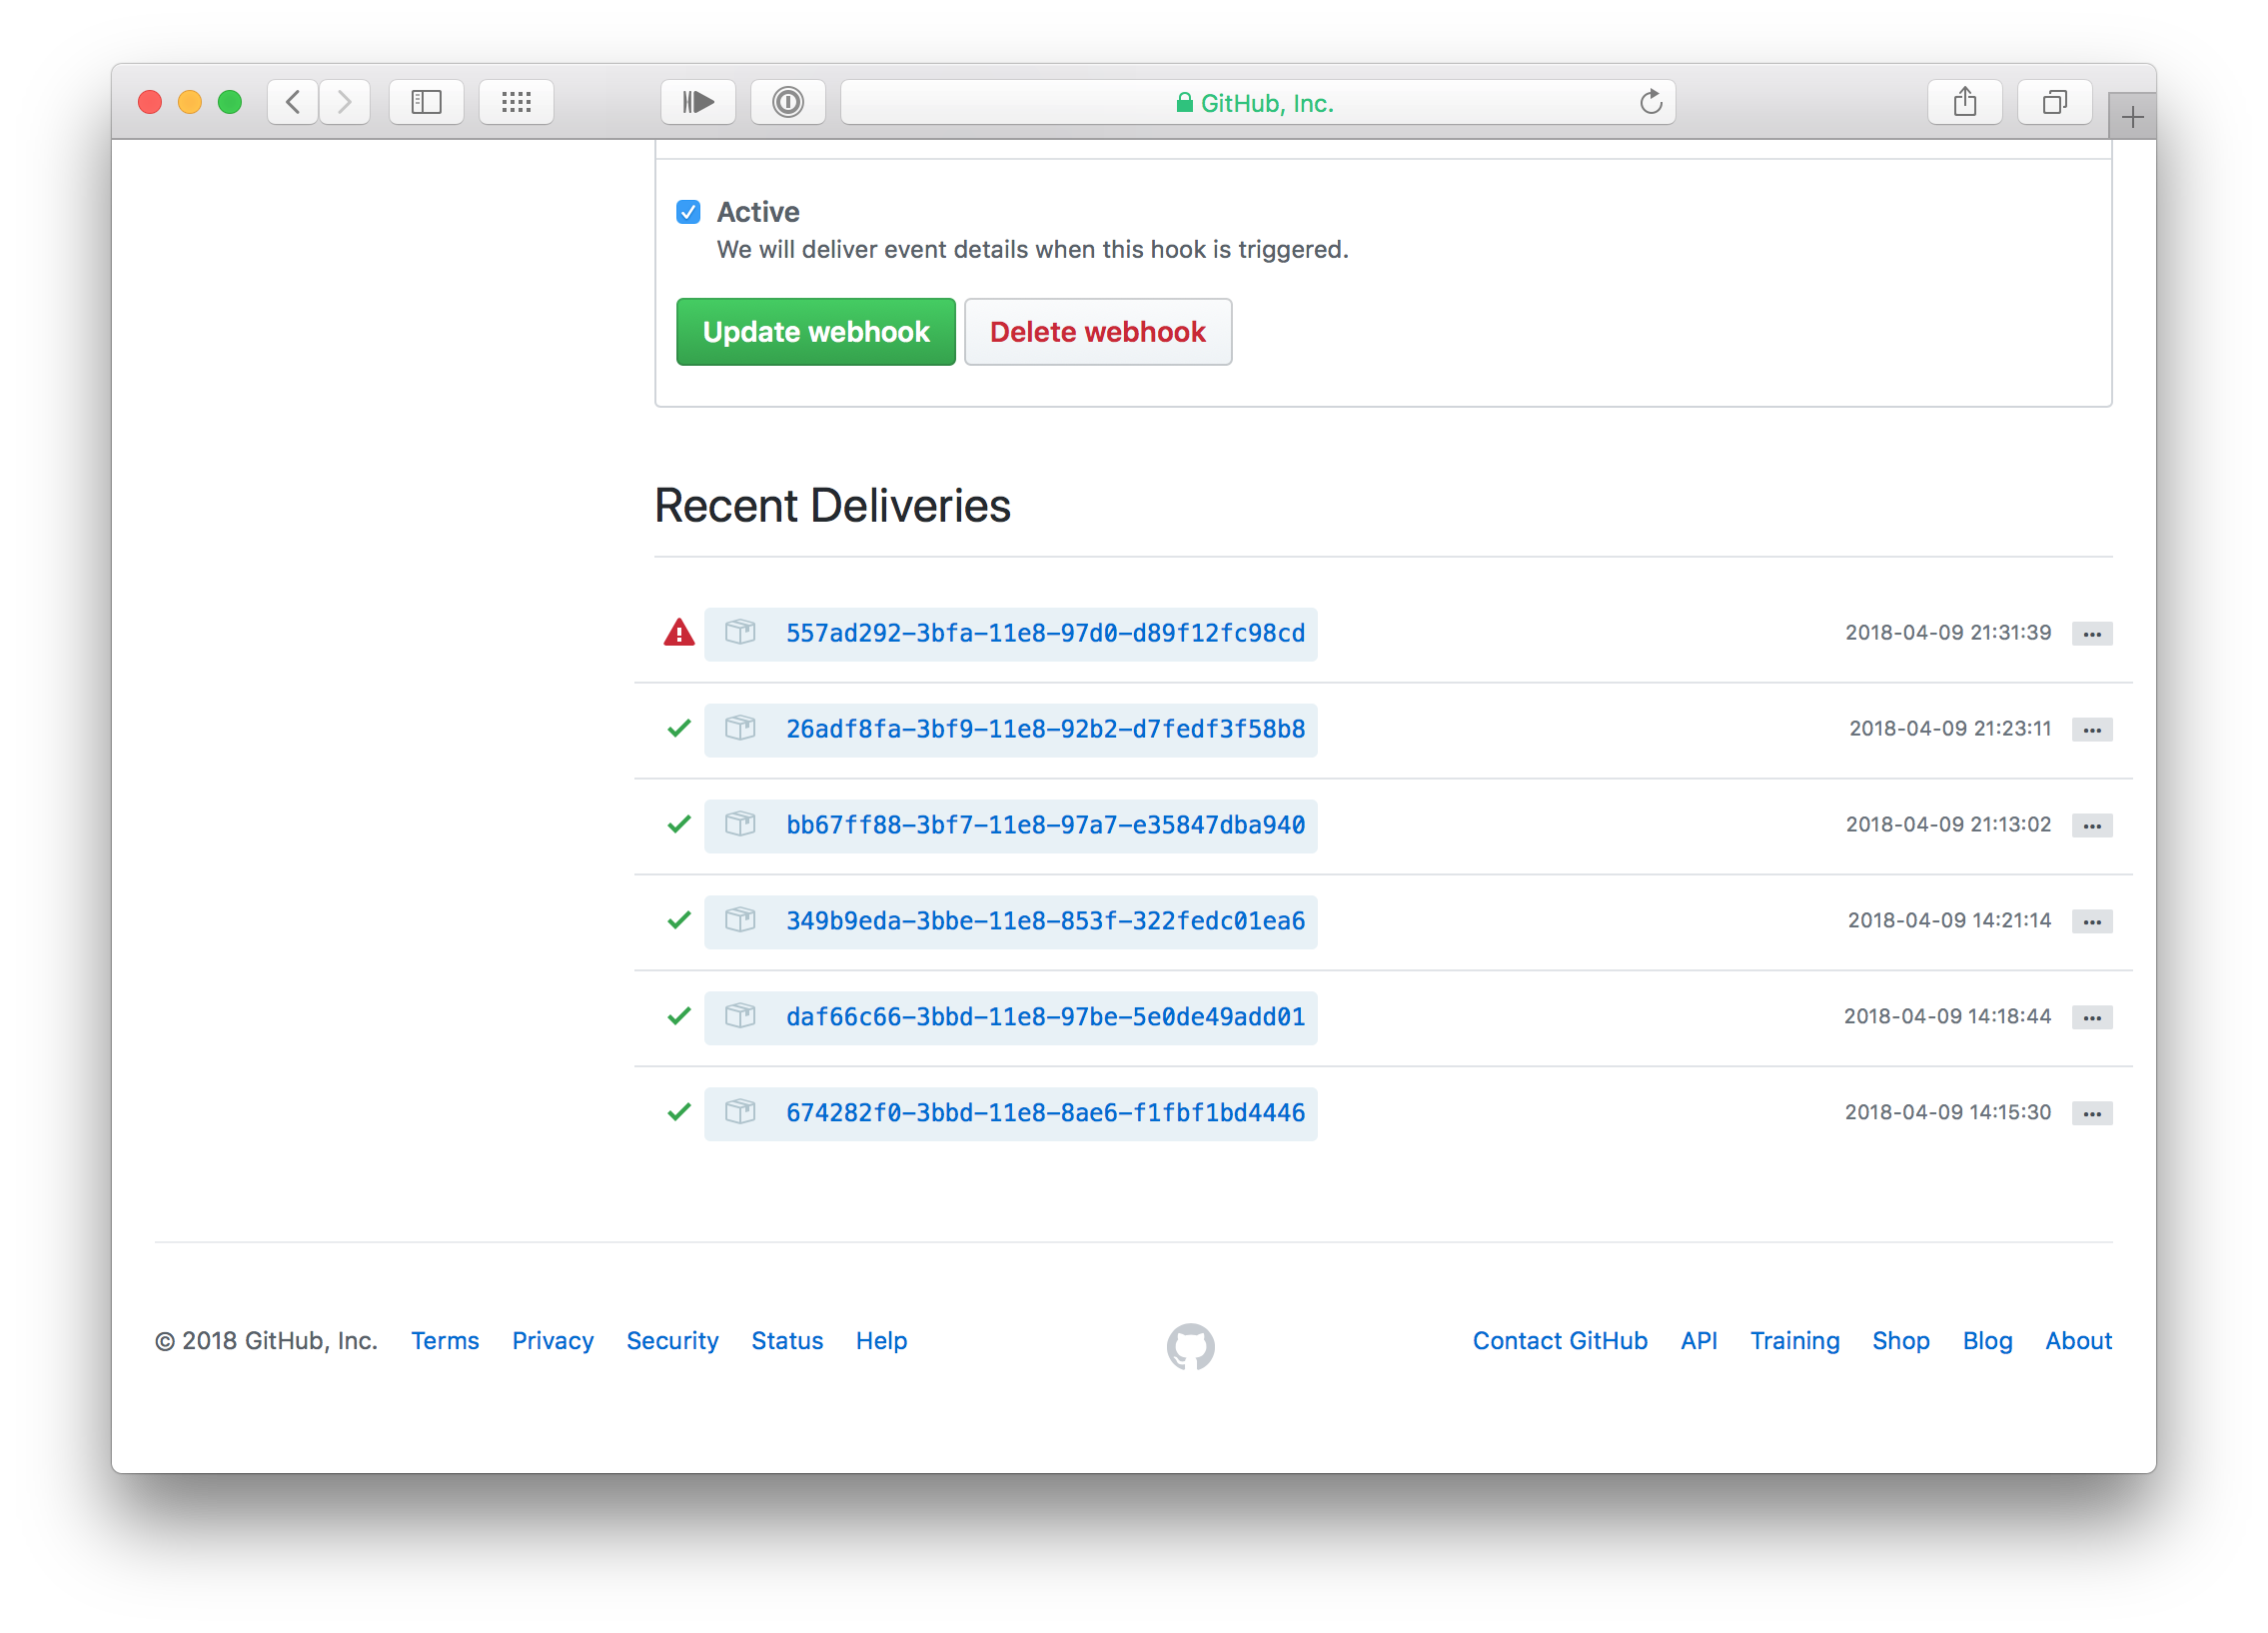Reload the page with the refresh icon
2268x1633 pixels.
click(1651, 102)
